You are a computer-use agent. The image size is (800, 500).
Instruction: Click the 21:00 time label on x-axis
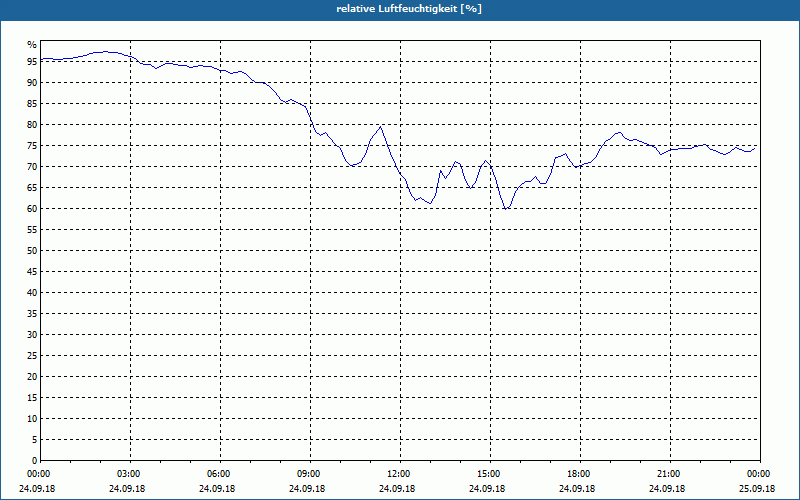tap(670, 474)
